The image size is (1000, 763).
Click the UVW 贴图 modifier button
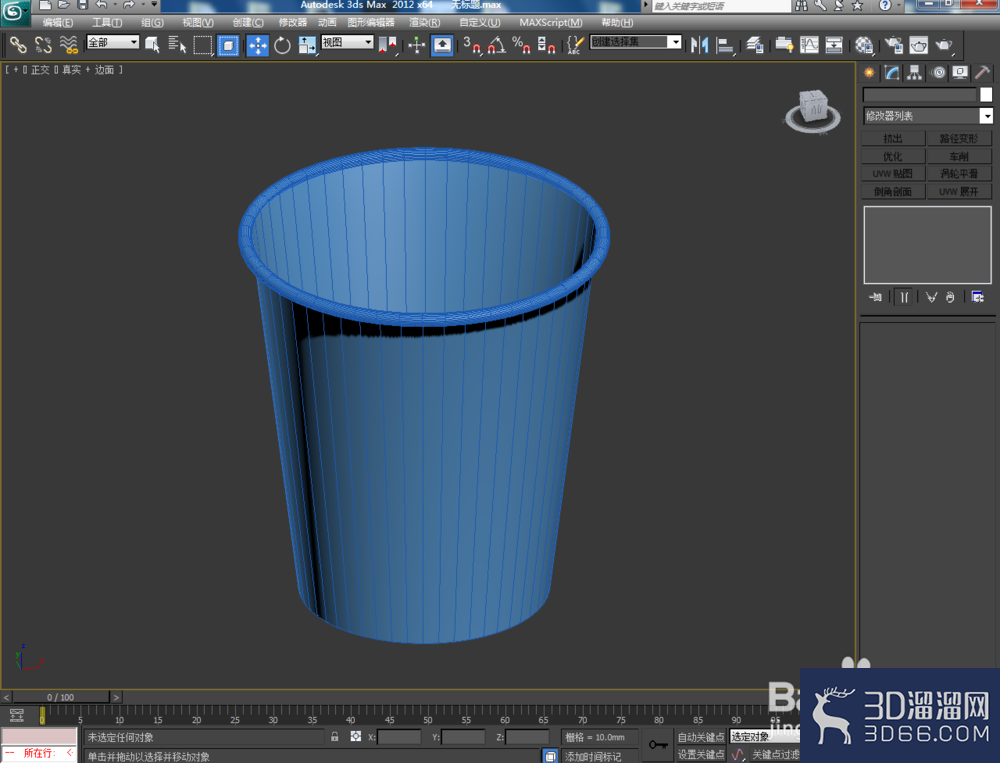pos(893,174)
